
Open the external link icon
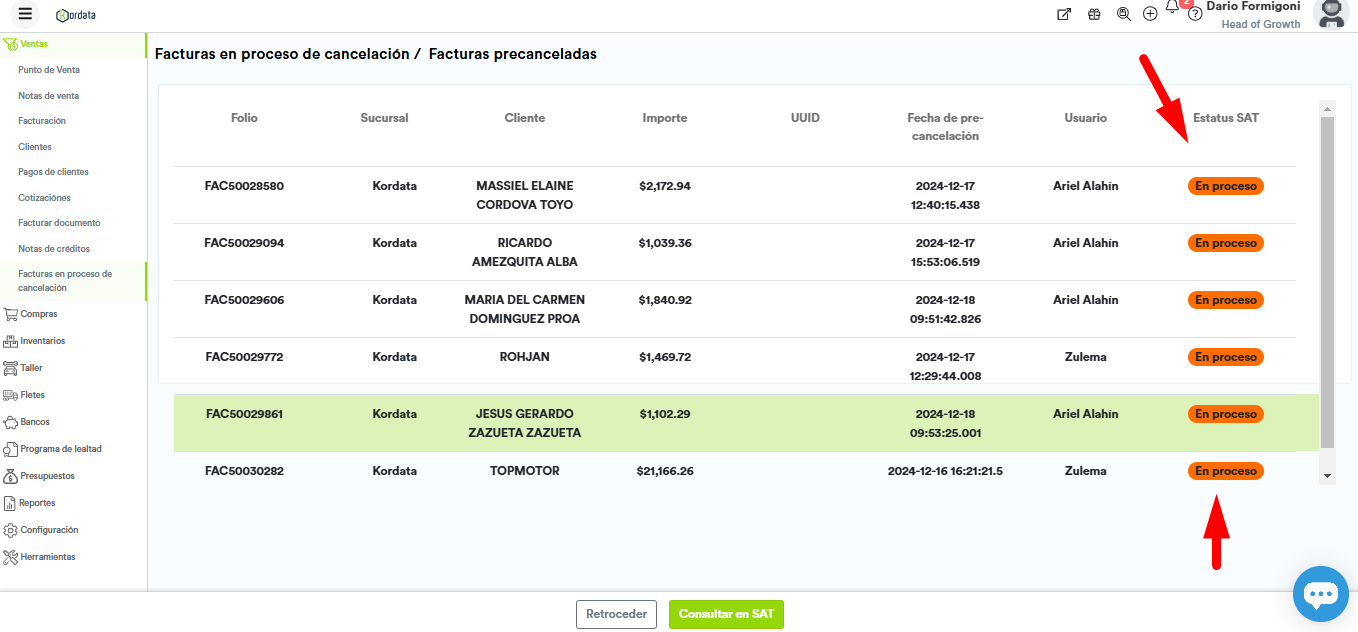pyautogui.click(x=1064, y=14)
